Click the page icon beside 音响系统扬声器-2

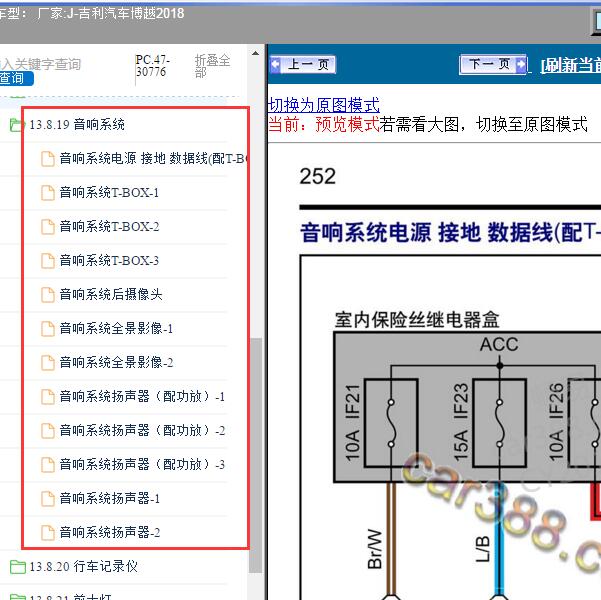point(48,533)
